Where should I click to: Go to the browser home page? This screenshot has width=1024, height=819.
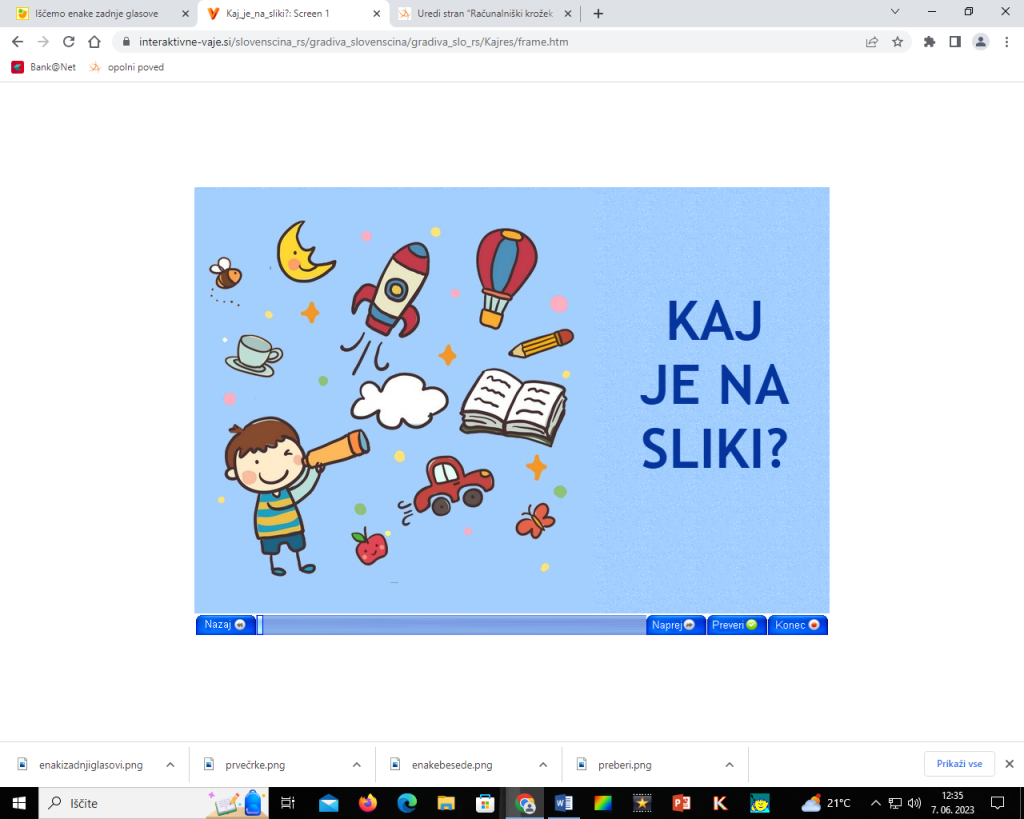coord(94,42)
